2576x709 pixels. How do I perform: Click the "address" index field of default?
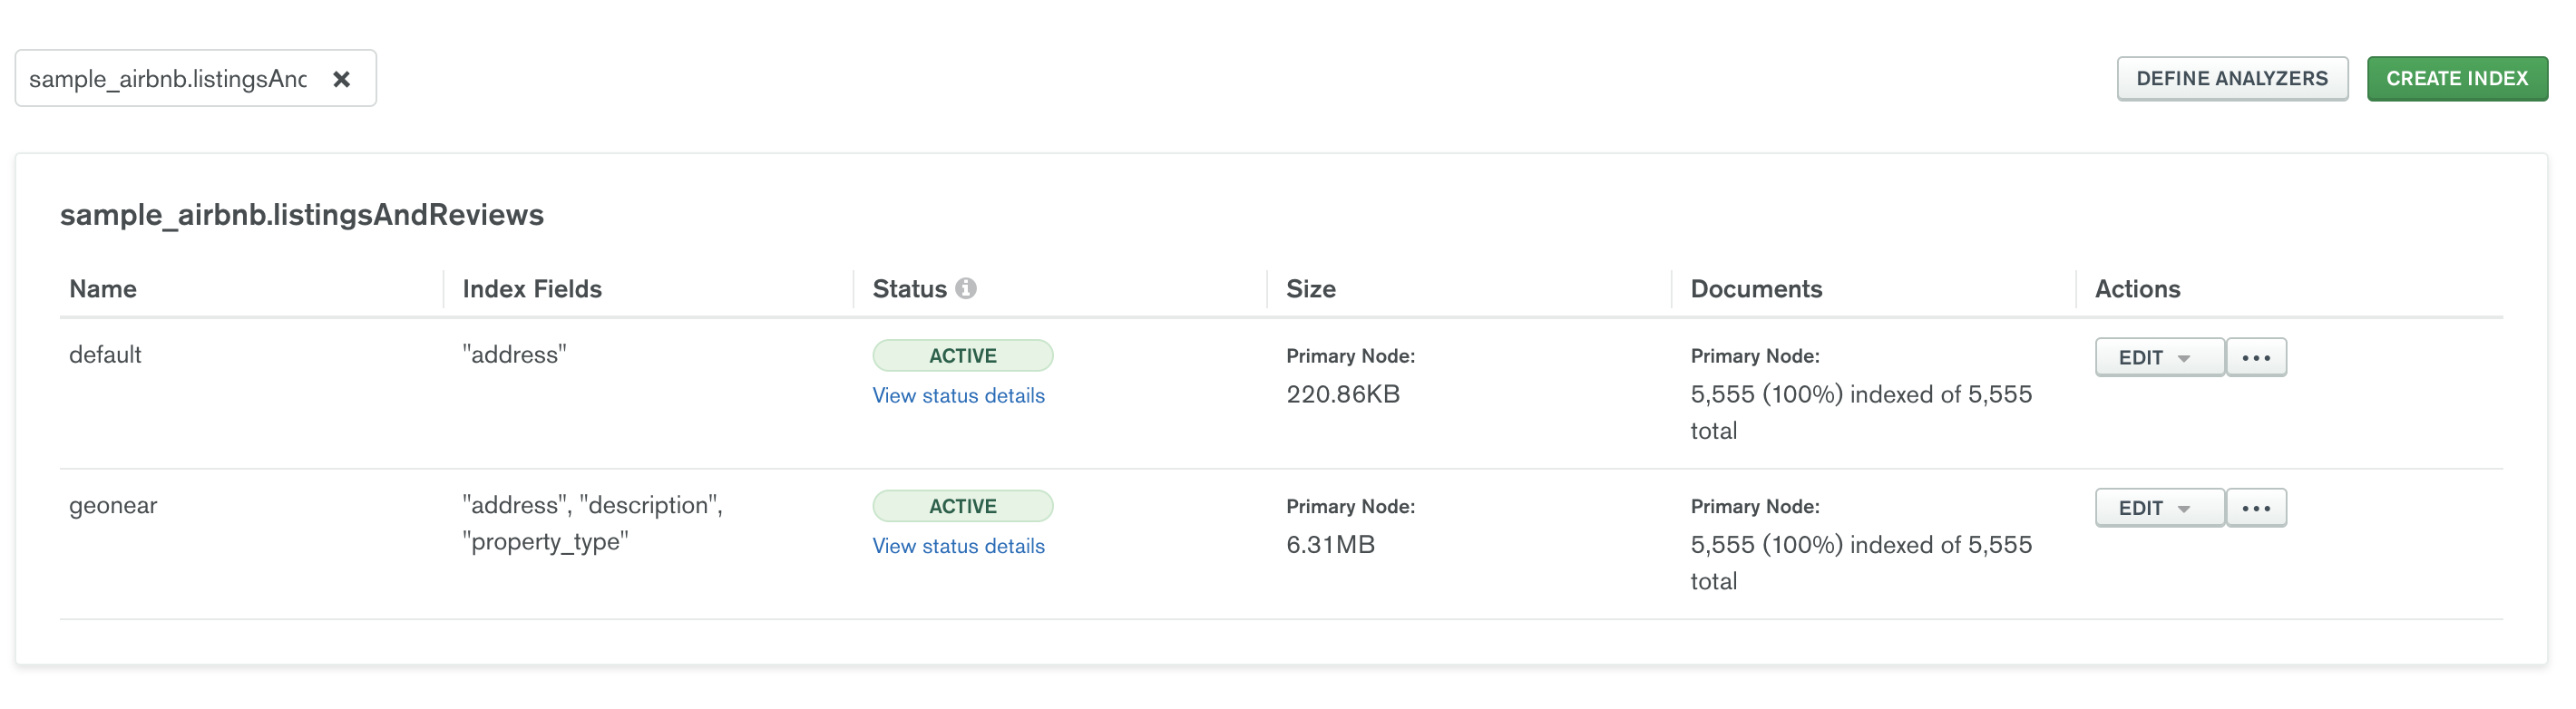click(x=514, y=355)
